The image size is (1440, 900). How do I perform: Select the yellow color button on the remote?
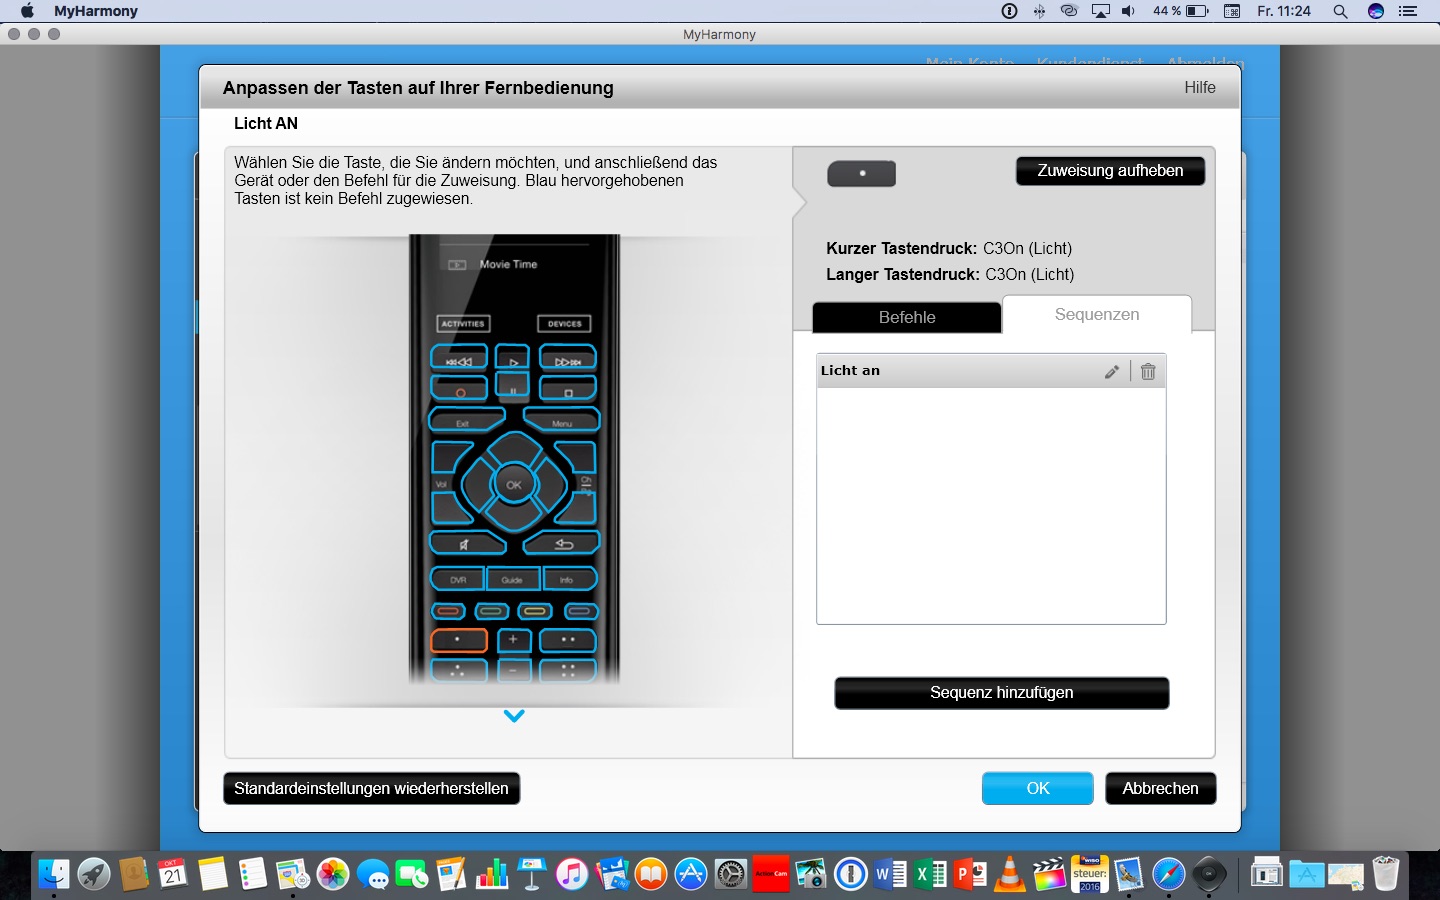535,611
